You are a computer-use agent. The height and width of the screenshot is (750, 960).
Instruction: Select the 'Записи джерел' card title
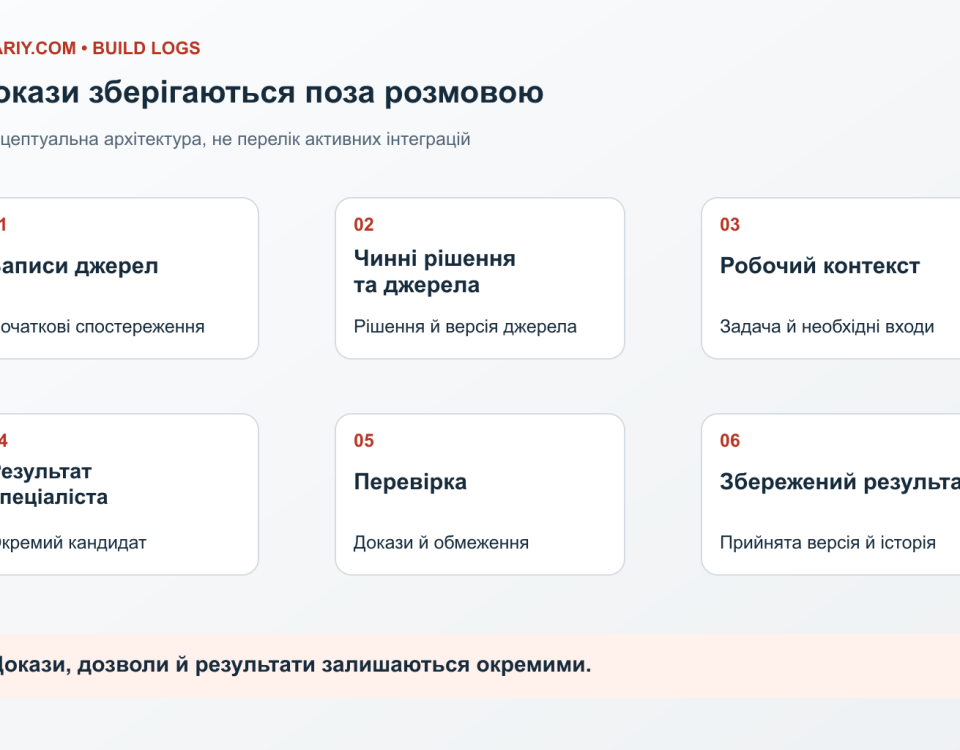(x=78, y=266)
